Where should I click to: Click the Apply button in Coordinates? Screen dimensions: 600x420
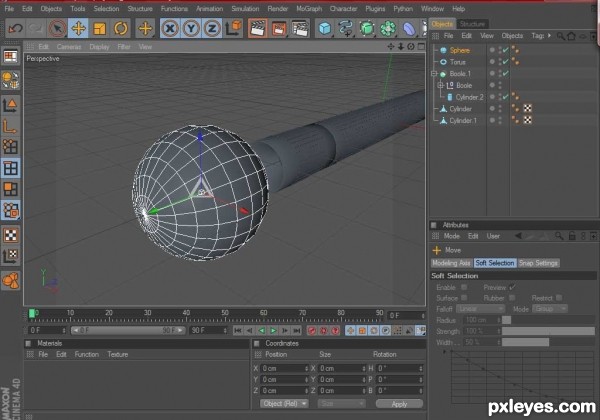pos(399,404)
